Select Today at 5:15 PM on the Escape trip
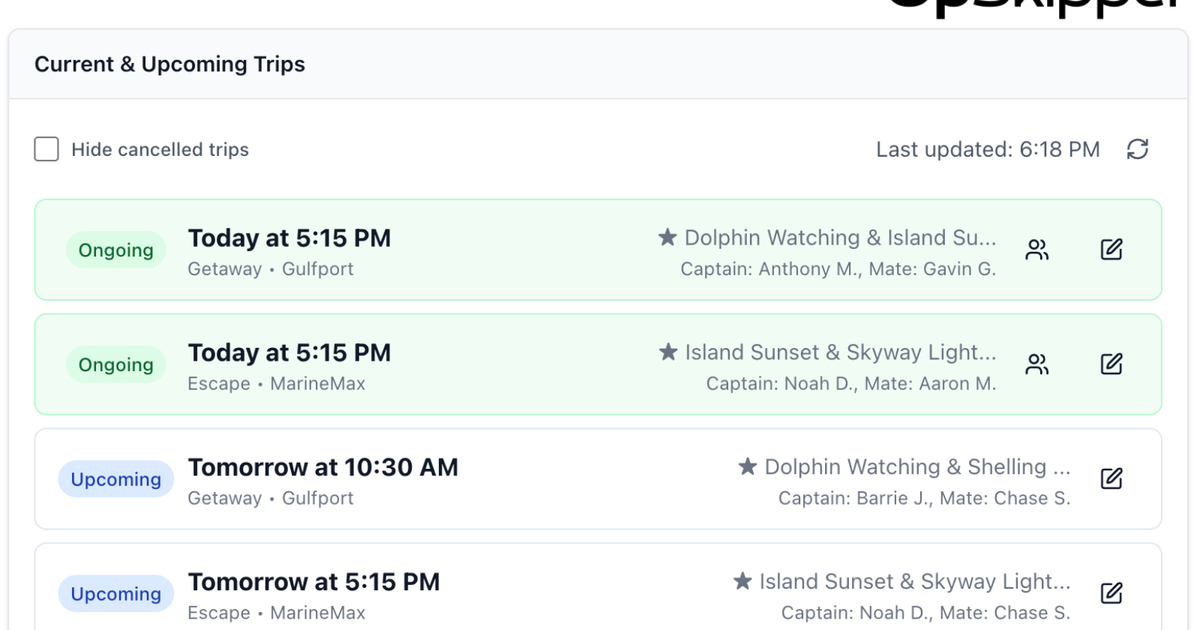This screenshot has height=630, width=1200. (289, 352)
